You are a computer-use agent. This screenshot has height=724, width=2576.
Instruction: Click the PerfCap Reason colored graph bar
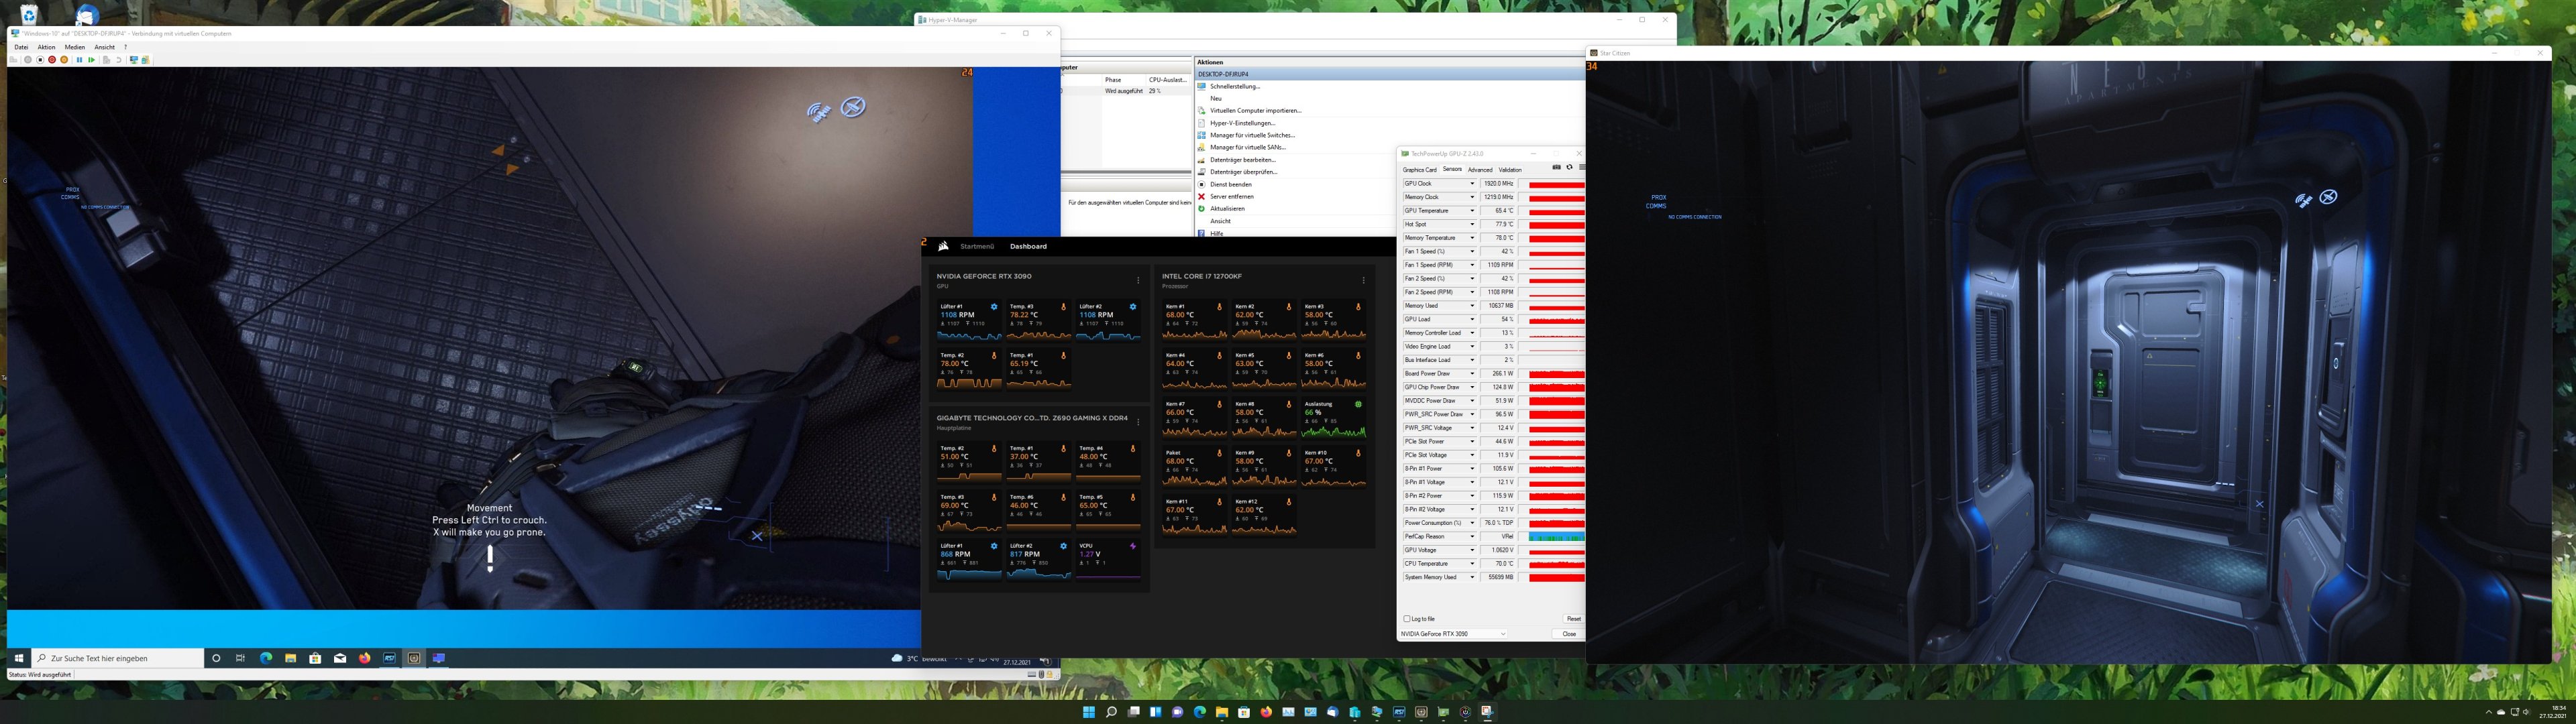click(x=1556, y=537)
